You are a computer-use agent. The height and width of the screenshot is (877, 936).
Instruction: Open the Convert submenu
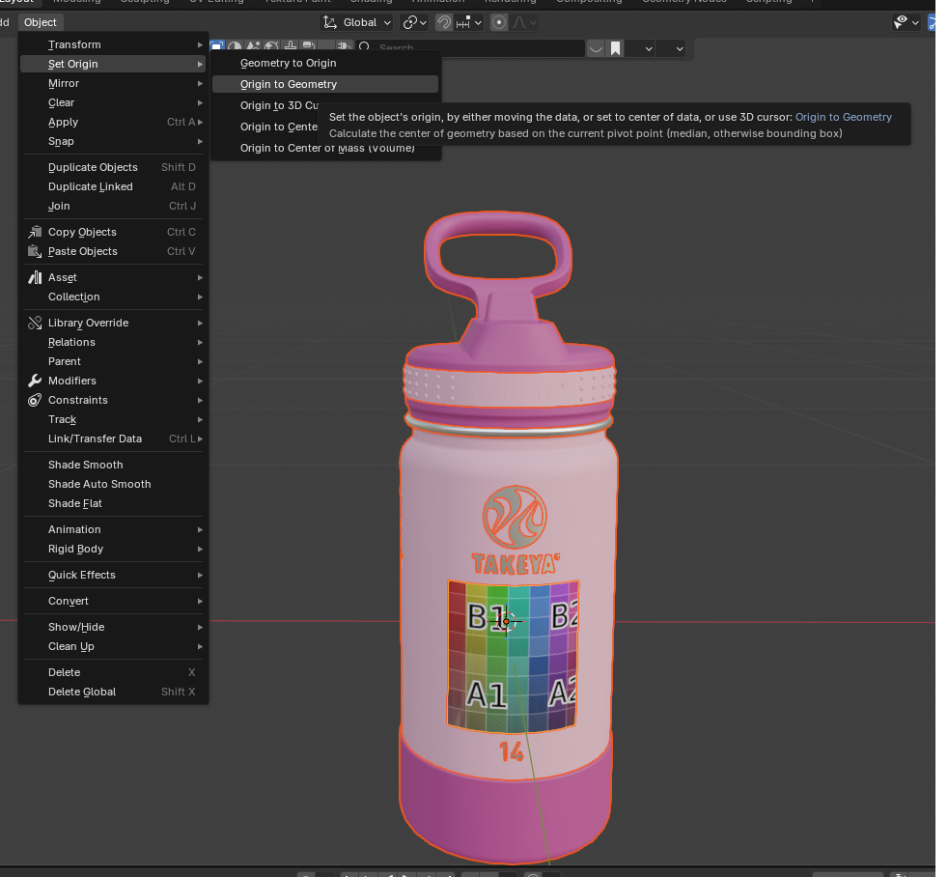113,601
